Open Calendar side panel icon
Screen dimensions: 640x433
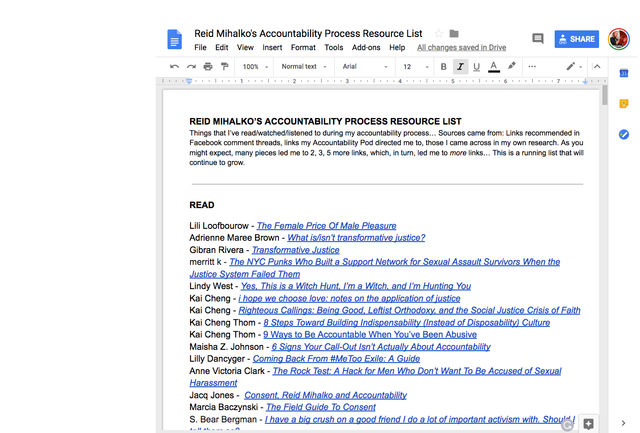624,73
